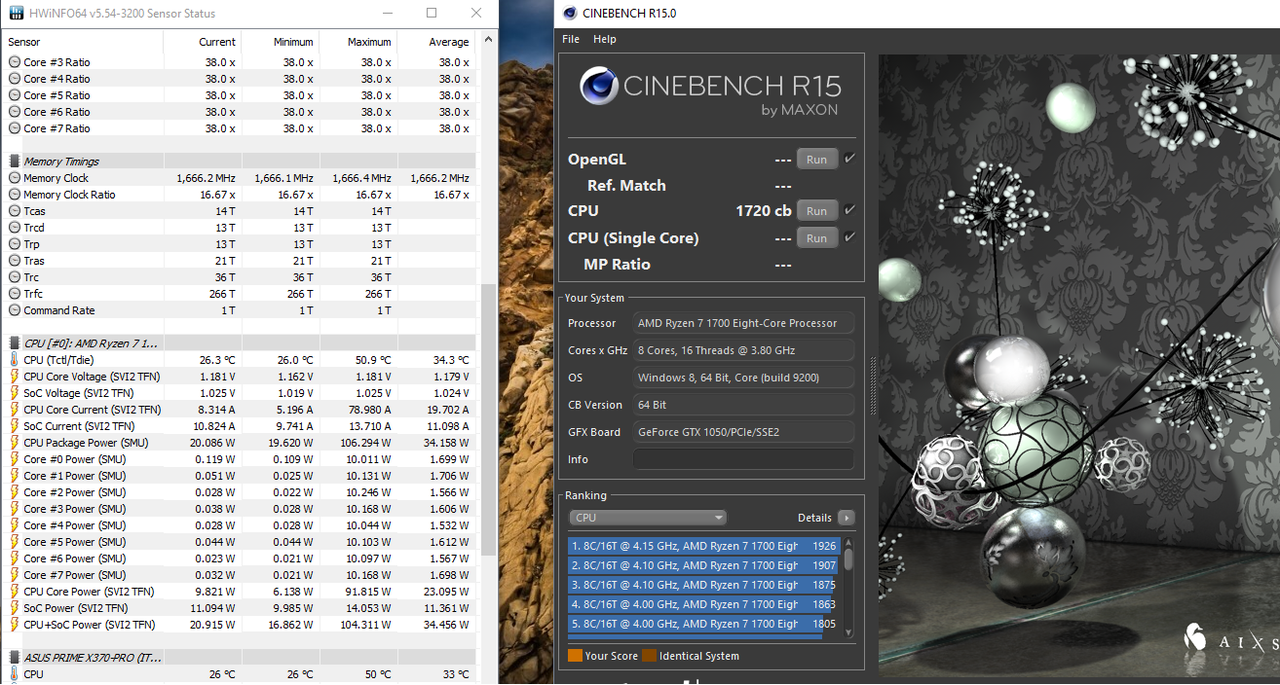Click the Trcd row label
Image resolution: width=1280 pixels, height=685 pixels.
click(x=34, y=227)
